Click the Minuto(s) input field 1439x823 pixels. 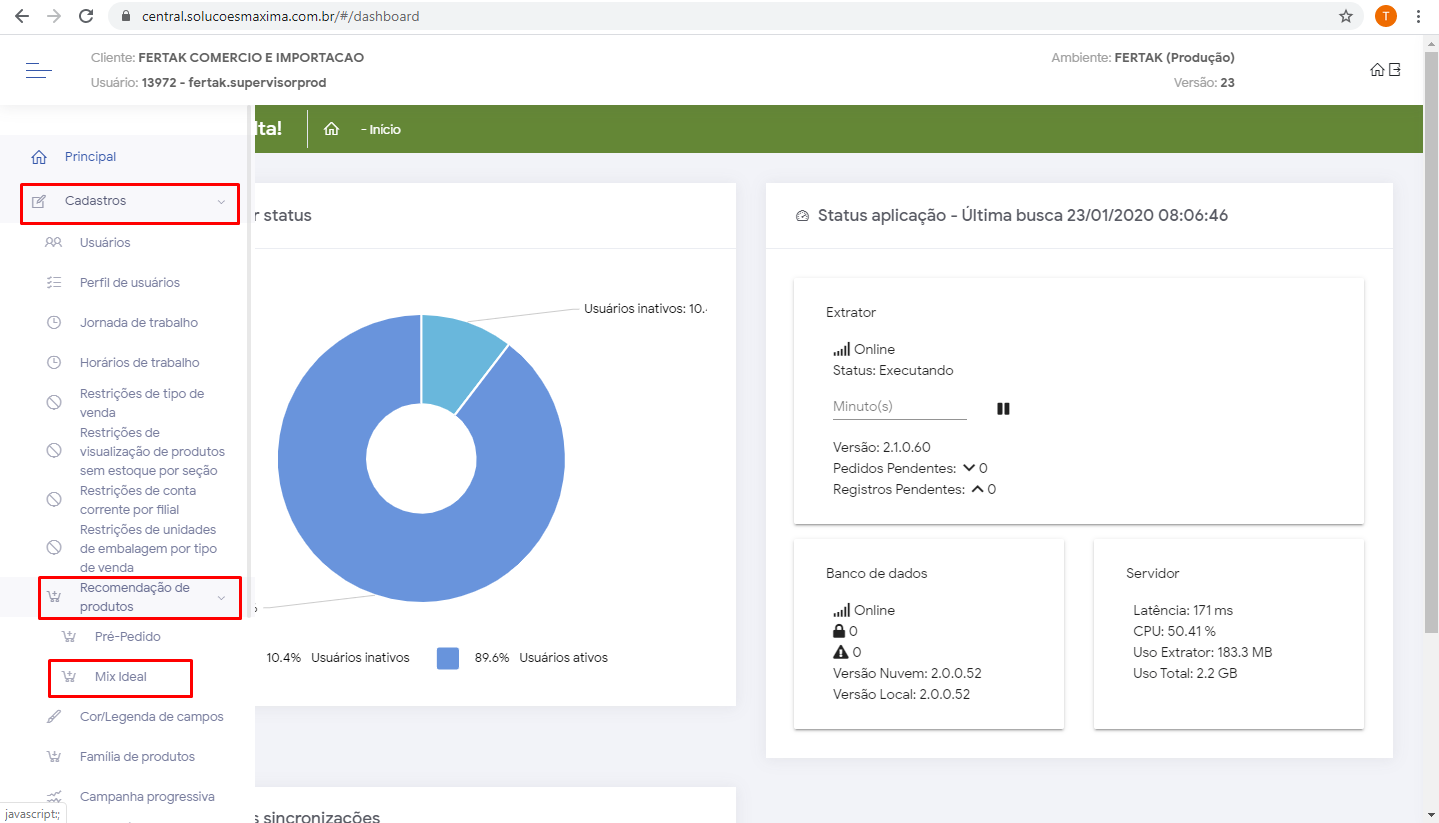pyautogui.click(x=899, y=407)
